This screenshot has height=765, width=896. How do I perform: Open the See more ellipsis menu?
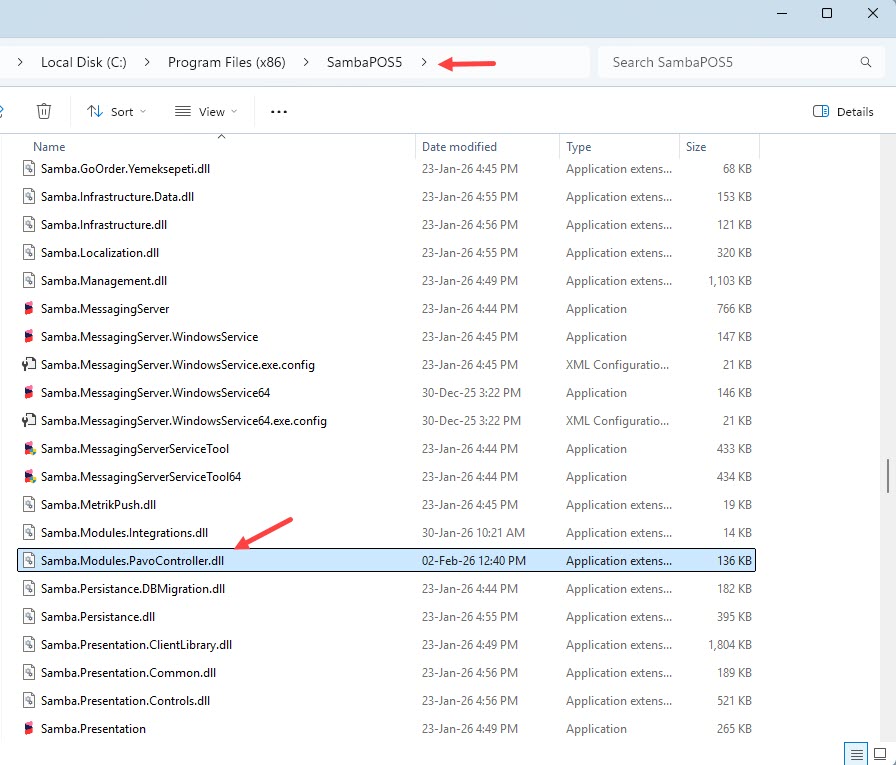click(x=279, y=111)
